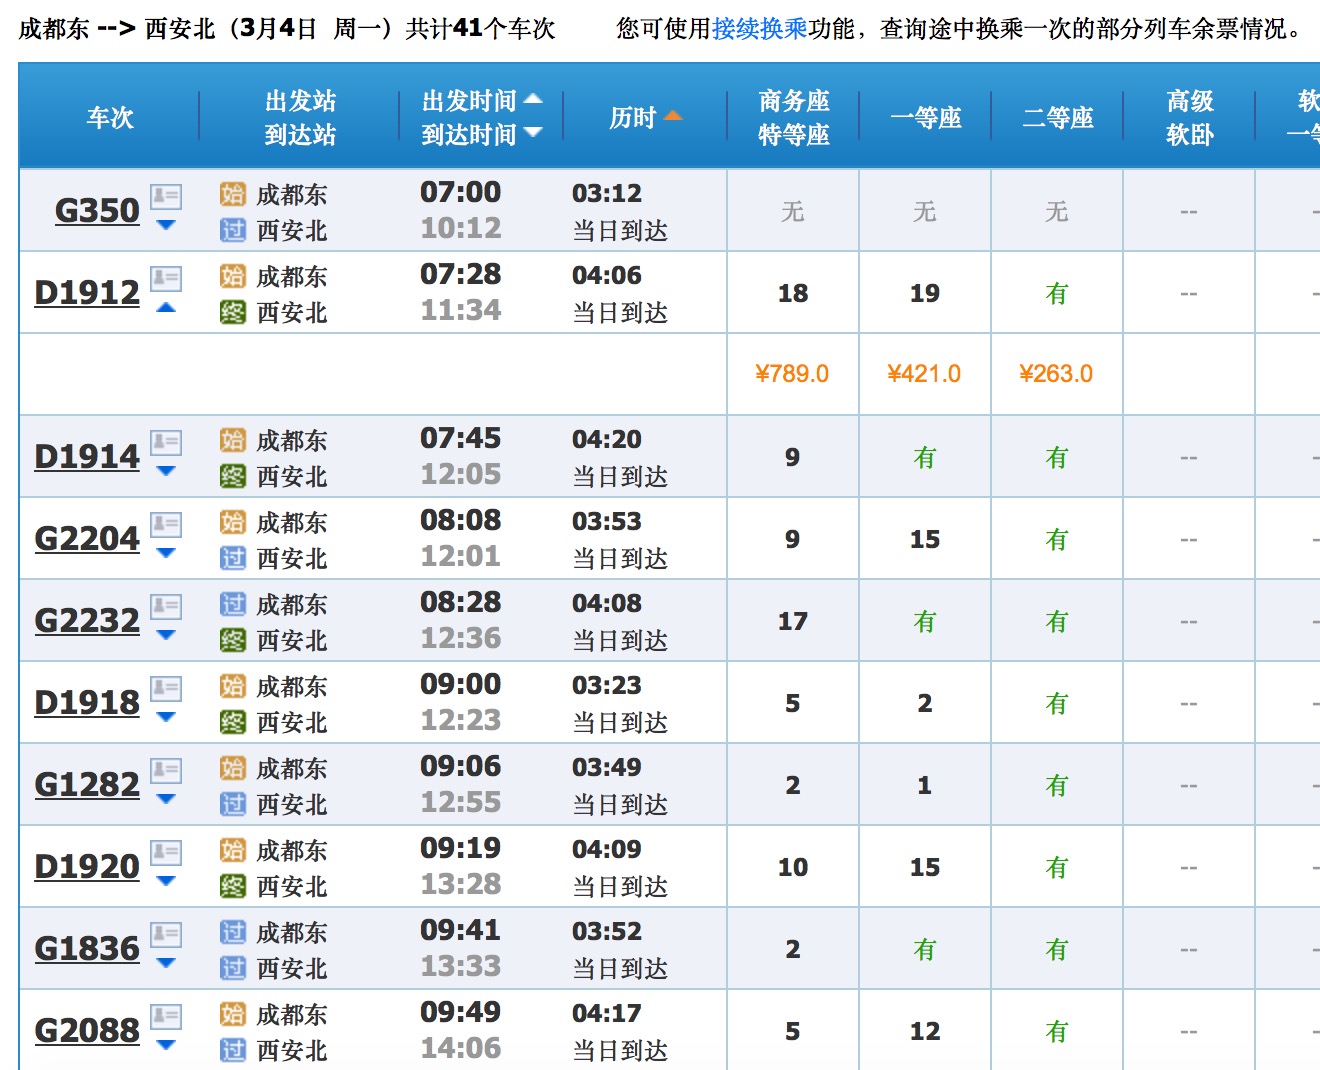The width and height of the screenshot is (1320, 1070).
Task: Open ID card icon for train D1912
Action: click(x=166, y=278)
